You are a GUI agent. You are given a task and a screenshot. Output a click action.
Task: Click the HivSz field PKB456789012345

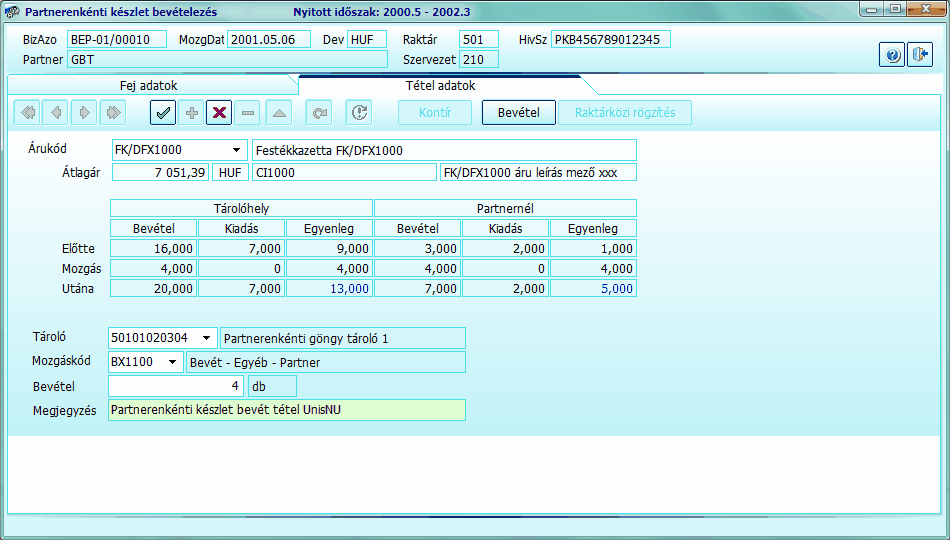coord(611,40)
